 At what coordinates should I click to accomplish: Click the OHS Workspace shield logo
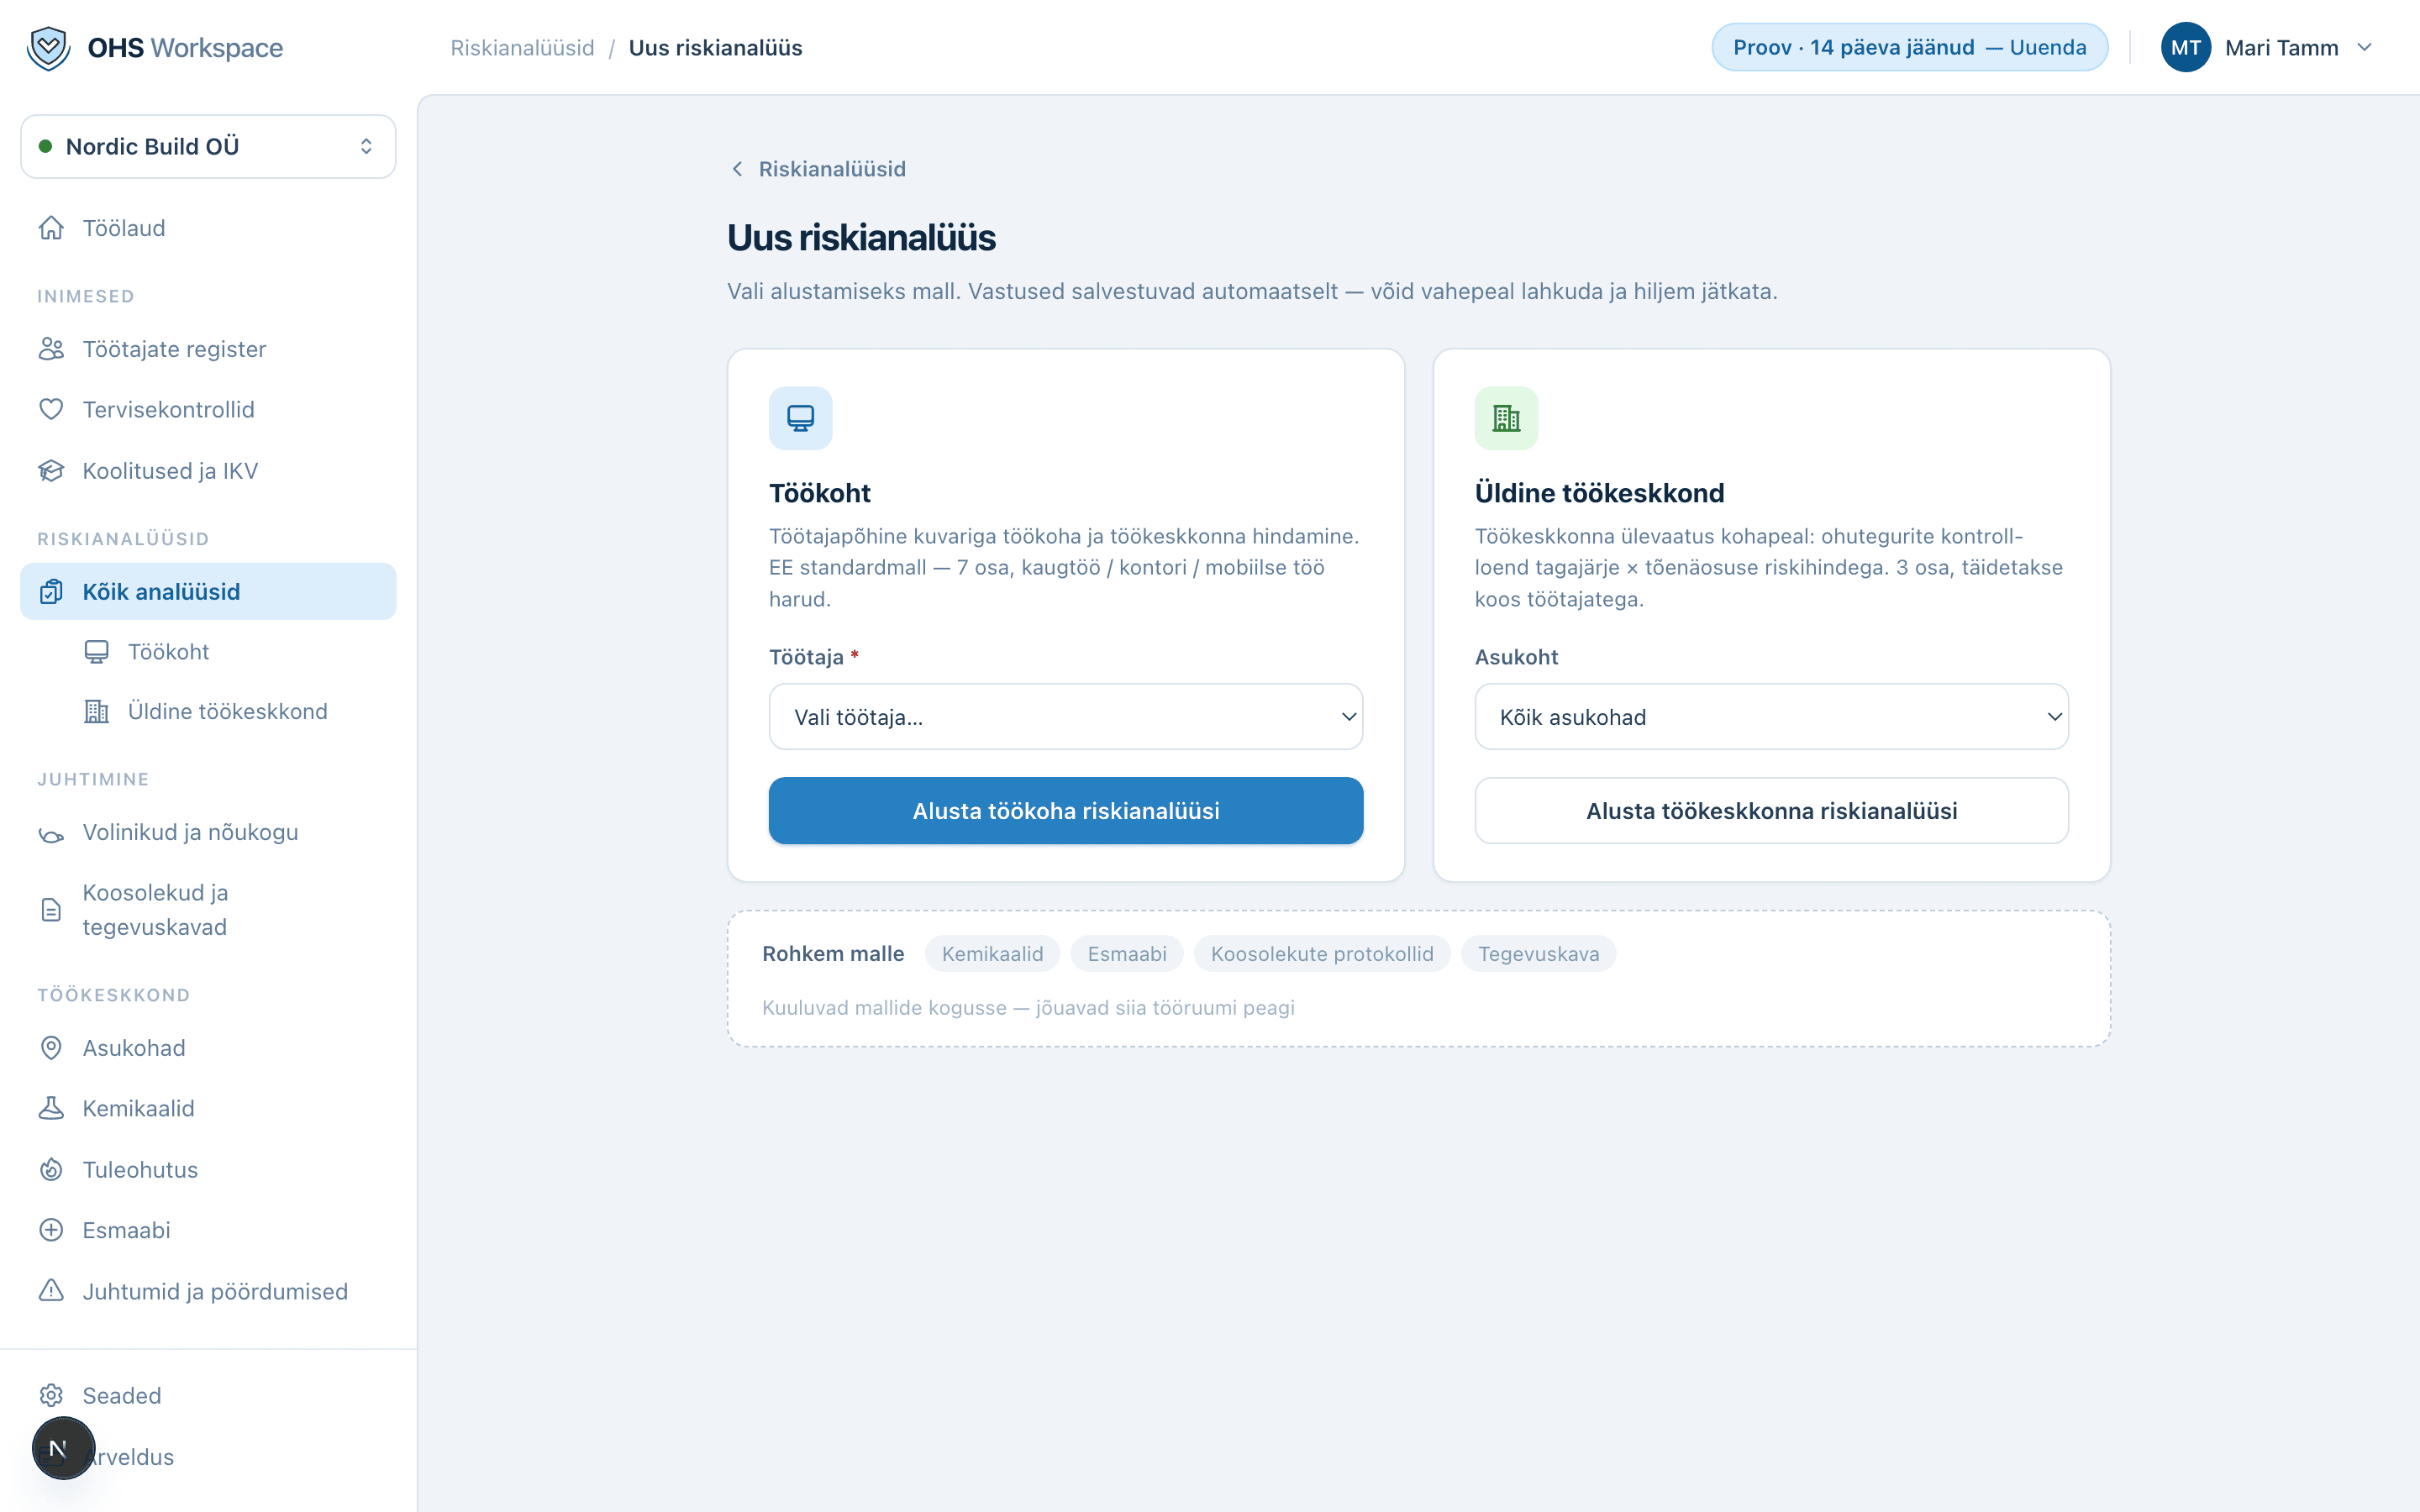pyautogui.click(x=48, y=48)
